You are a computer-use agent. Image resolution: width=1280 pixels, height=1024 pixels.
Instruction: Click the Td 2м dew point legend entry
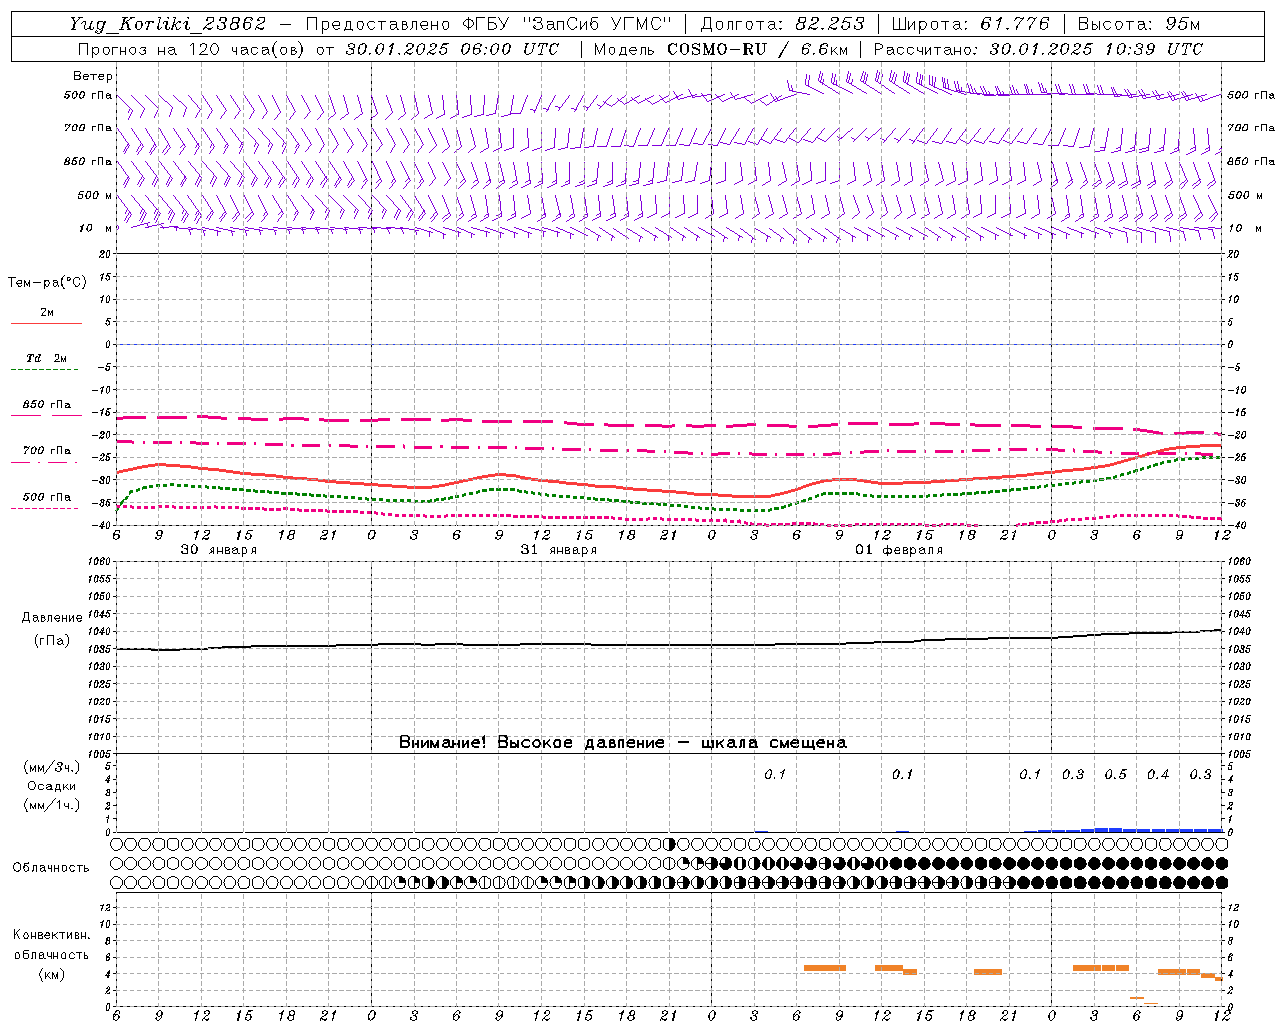[46, 358]
